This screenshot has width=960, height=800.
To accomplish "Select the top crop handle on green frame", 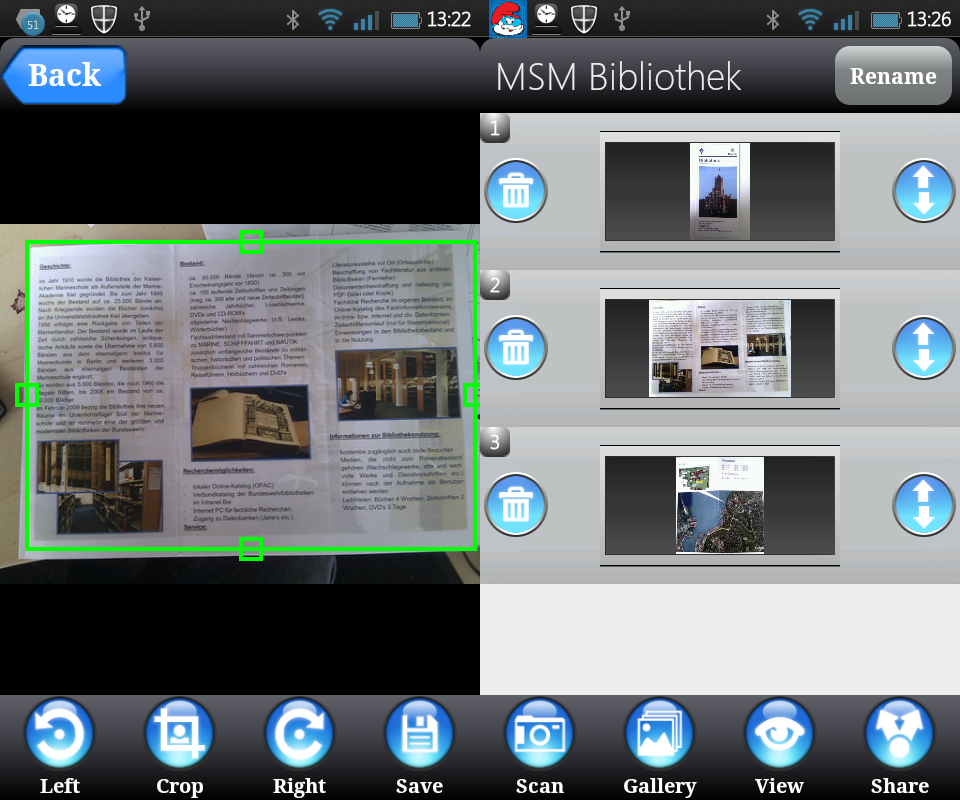I will click(251, 241).
